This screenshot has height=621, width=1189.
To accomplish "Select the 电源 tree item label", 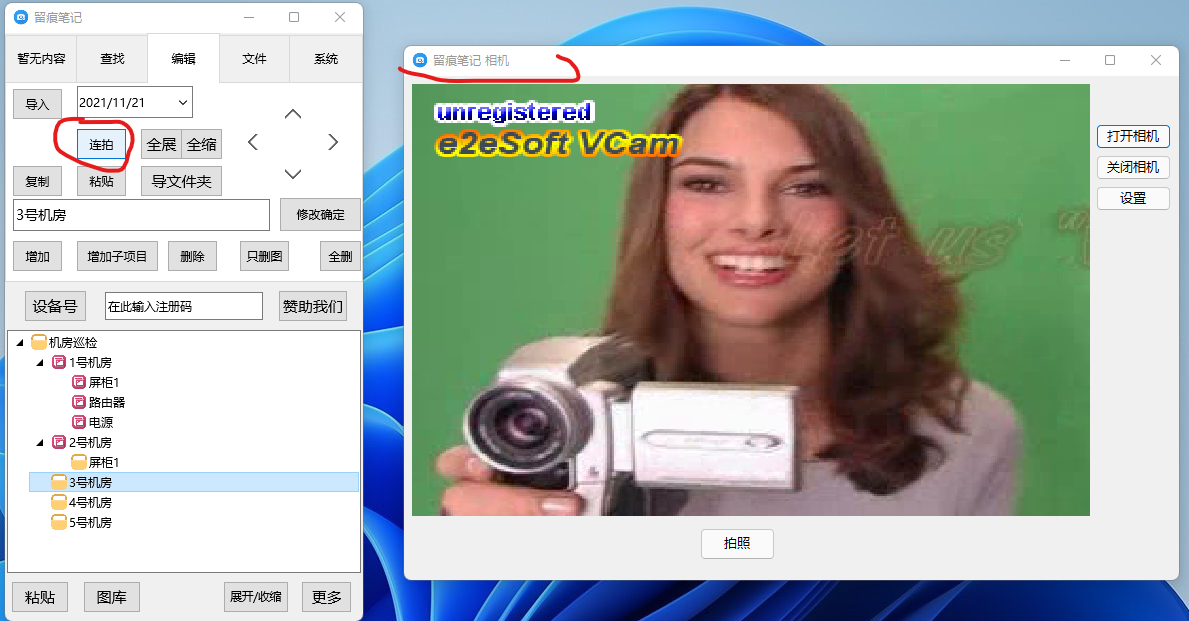I will (x=101, y=422).
